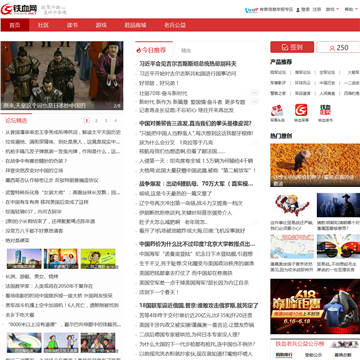Open the 老兵公益 nav tab
The image size is (360, 360).
point(175,25)
